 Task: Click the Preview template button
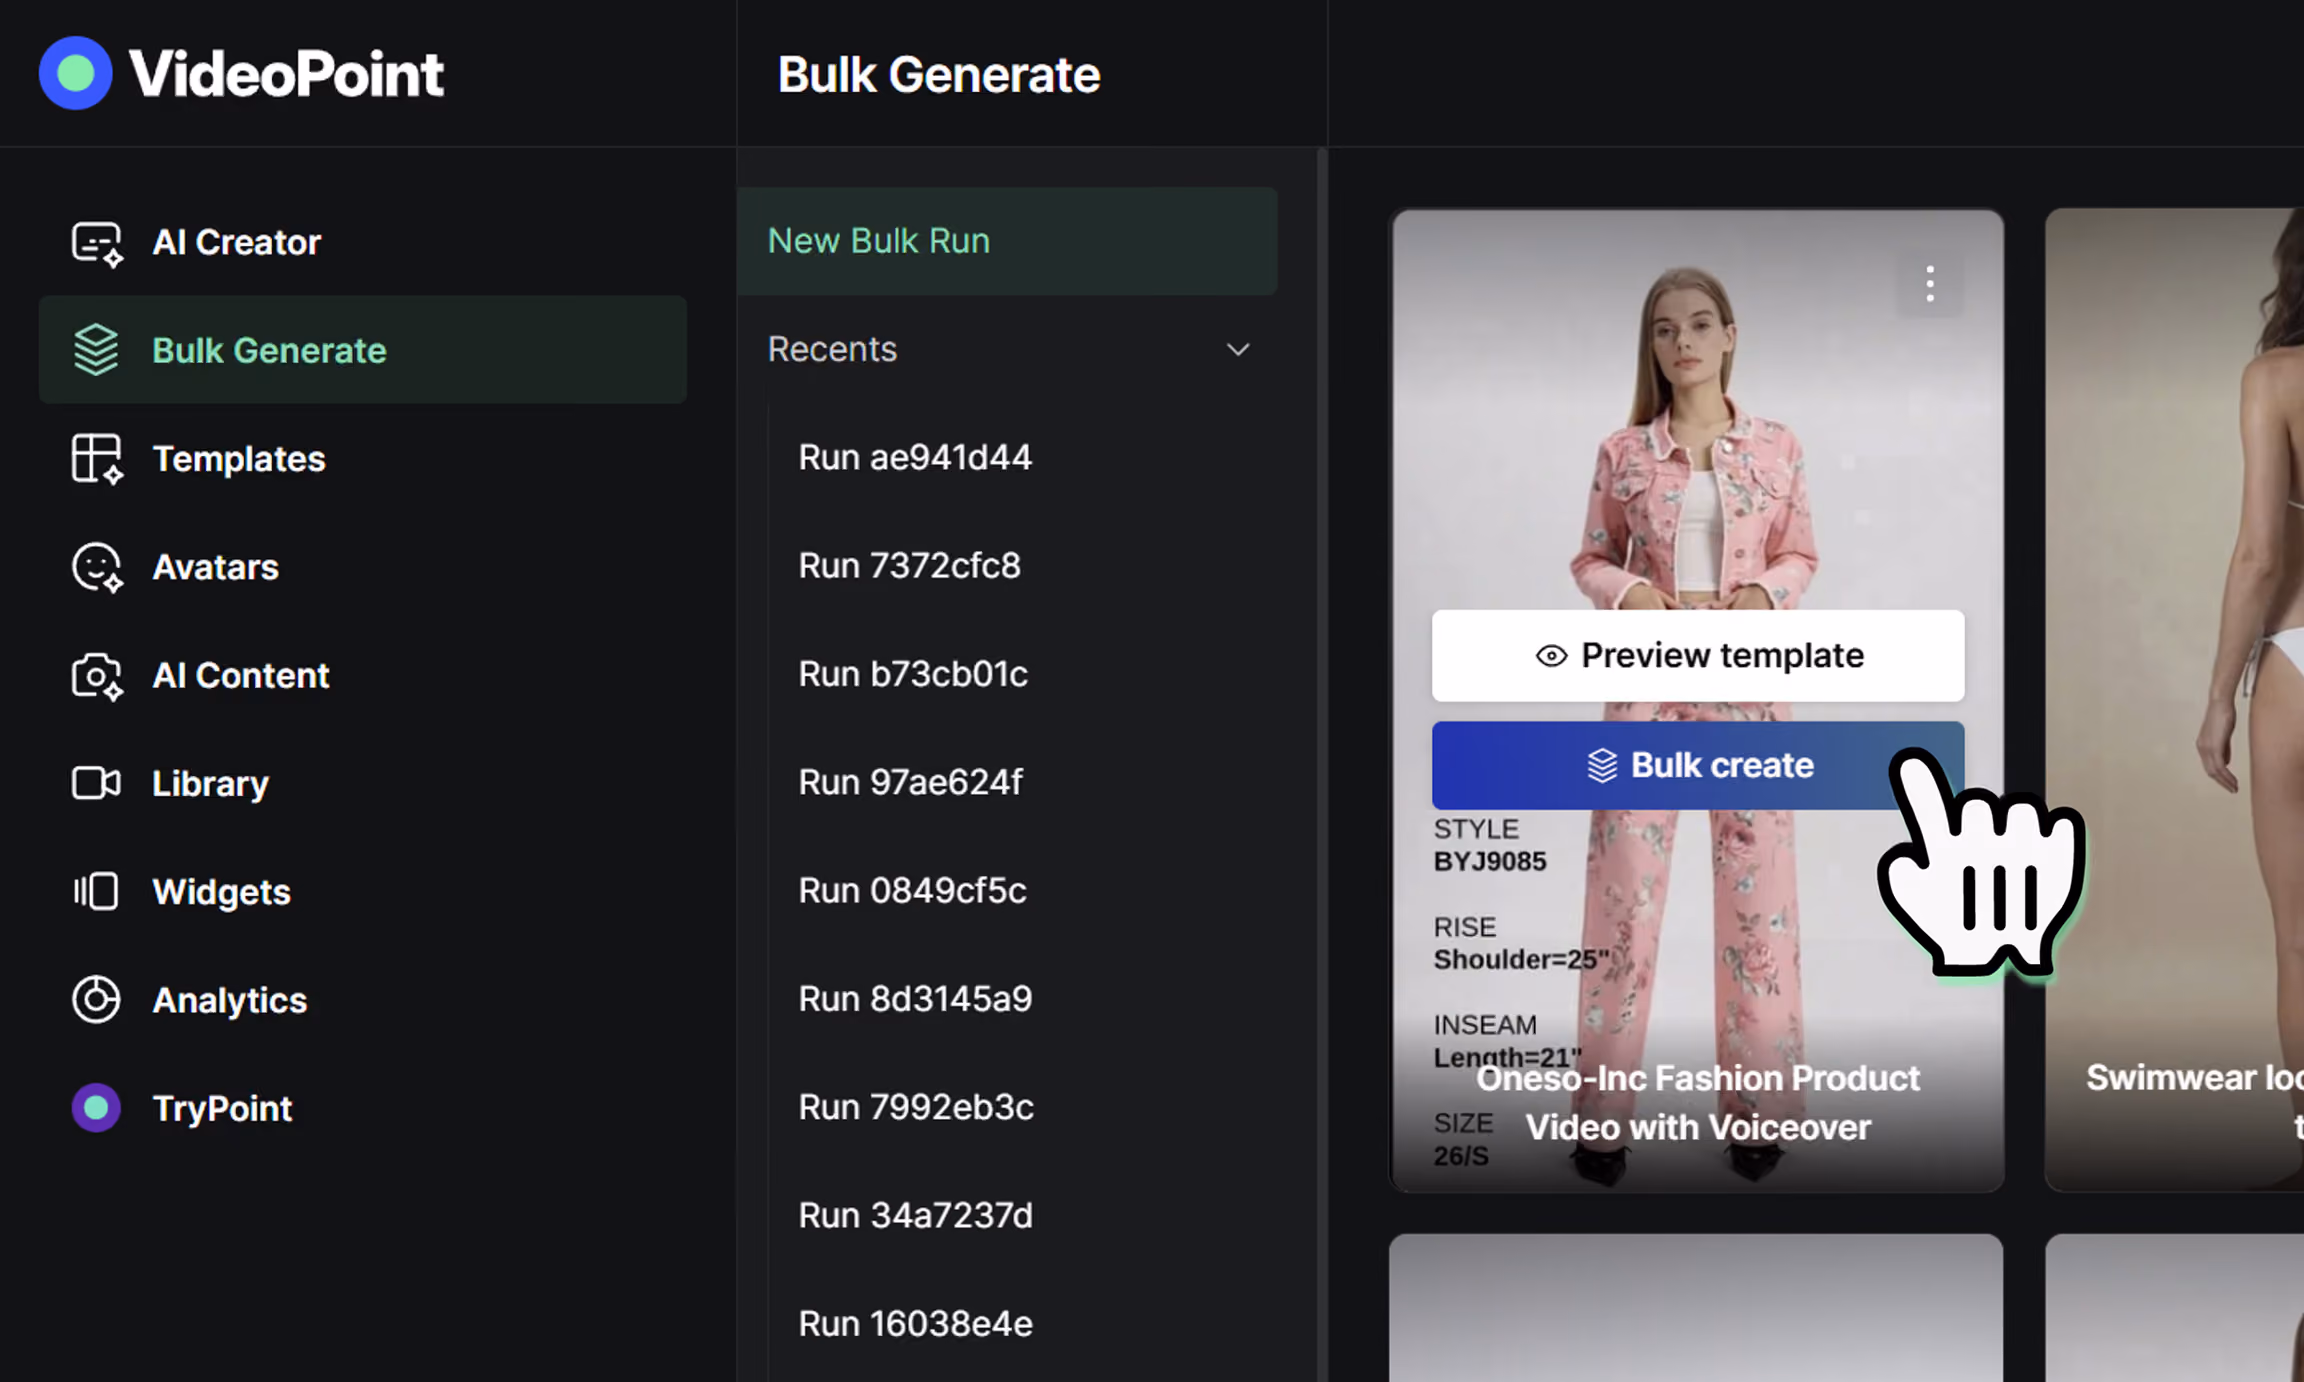pyautogui.click(x=1697, y=655)
